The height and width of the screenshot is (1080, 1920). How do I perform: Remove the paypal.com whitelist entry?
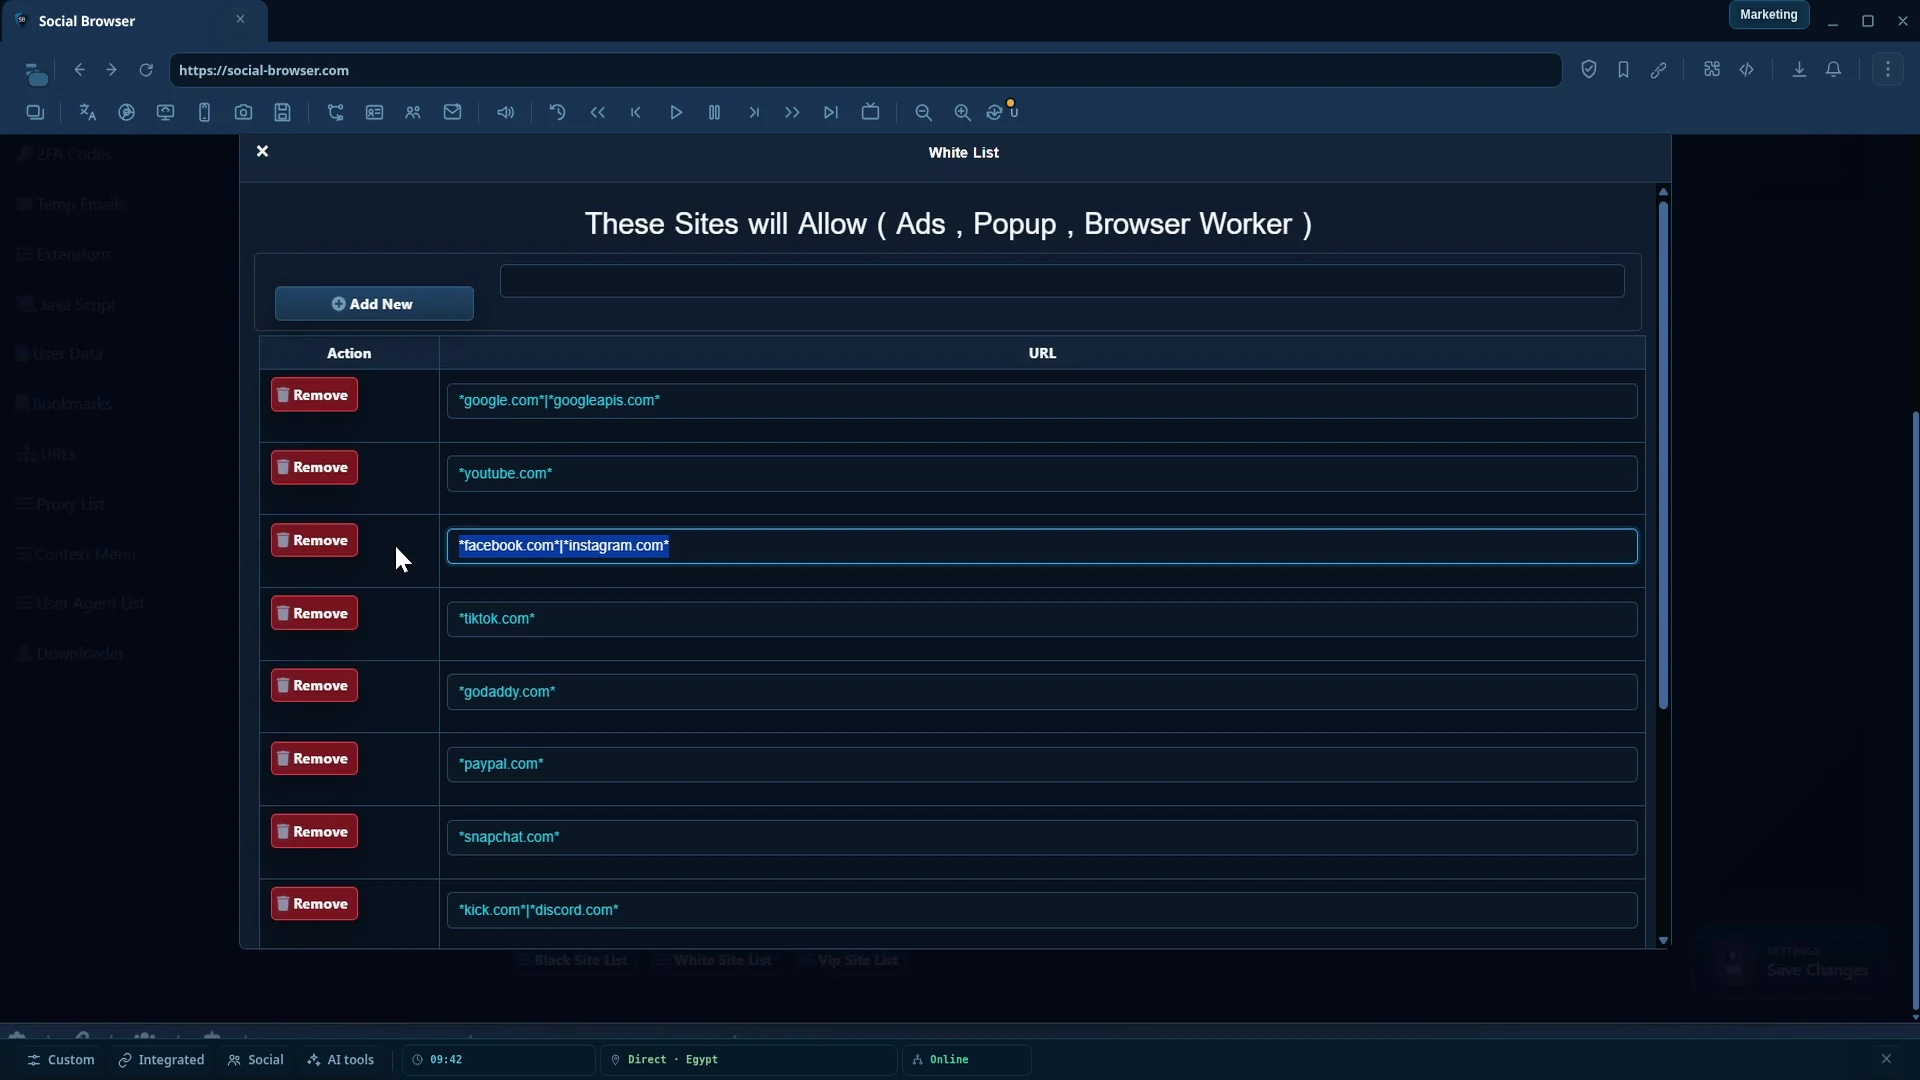[314, 759]
